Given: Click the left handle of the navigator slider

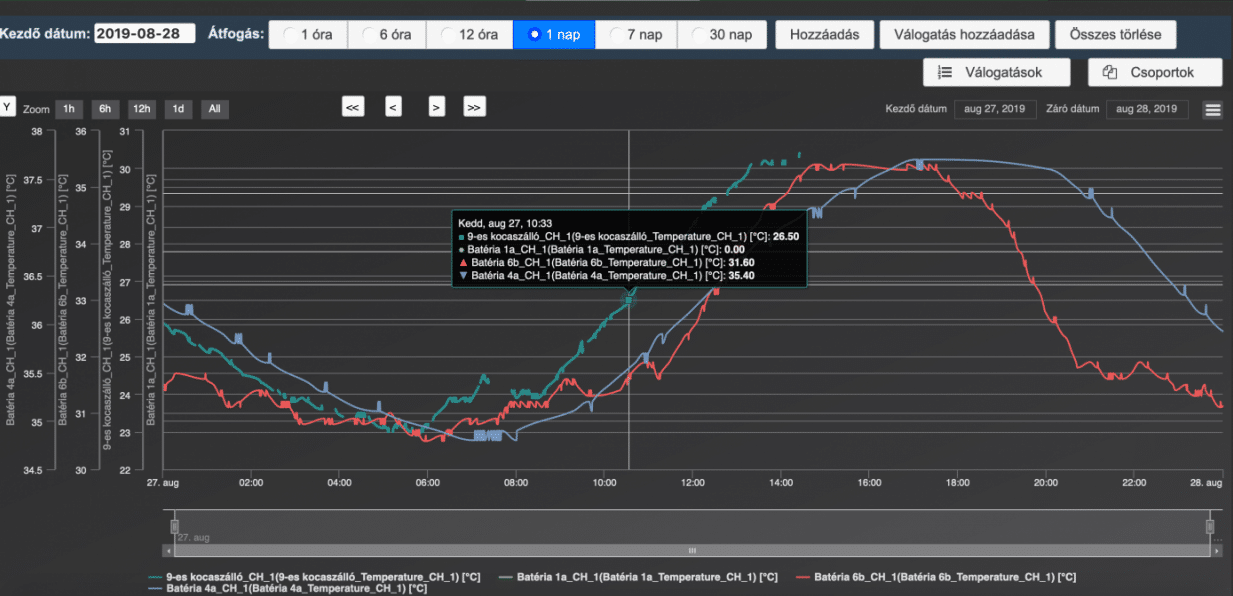Looking at the screenshot, I should [174, 526].
